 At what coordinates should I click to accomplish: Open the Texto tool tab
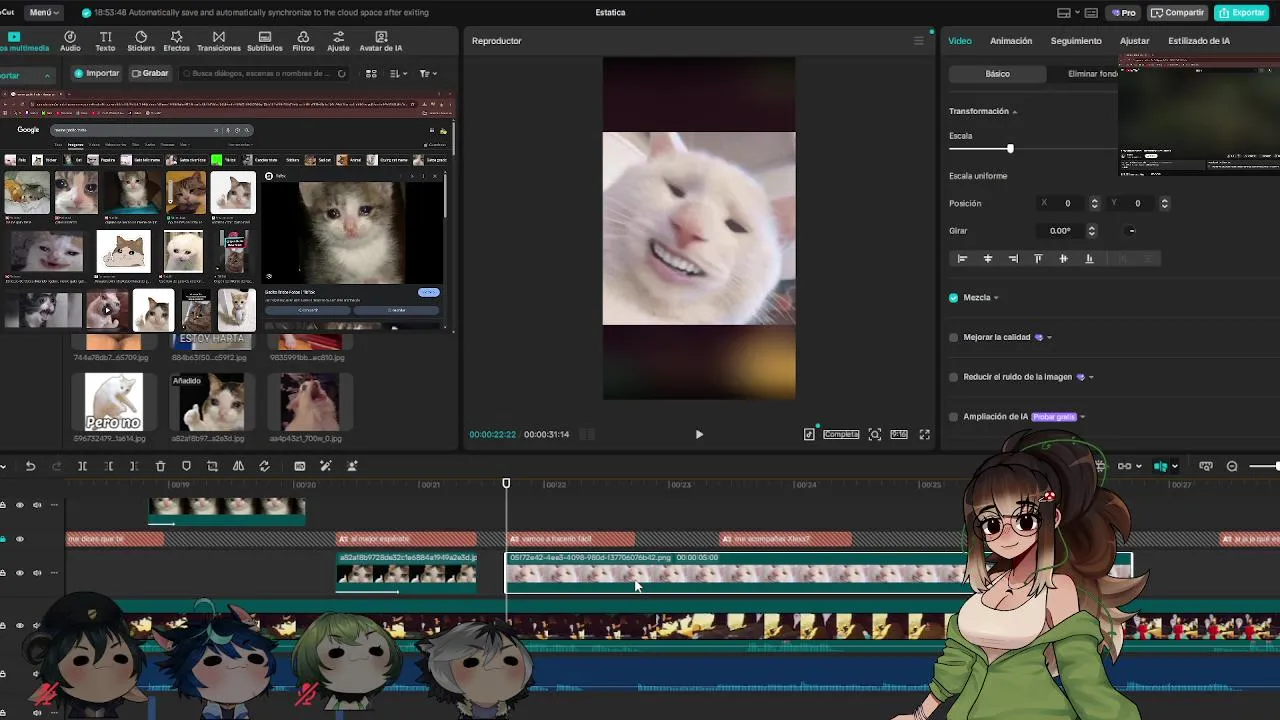(x=105, y=41)
